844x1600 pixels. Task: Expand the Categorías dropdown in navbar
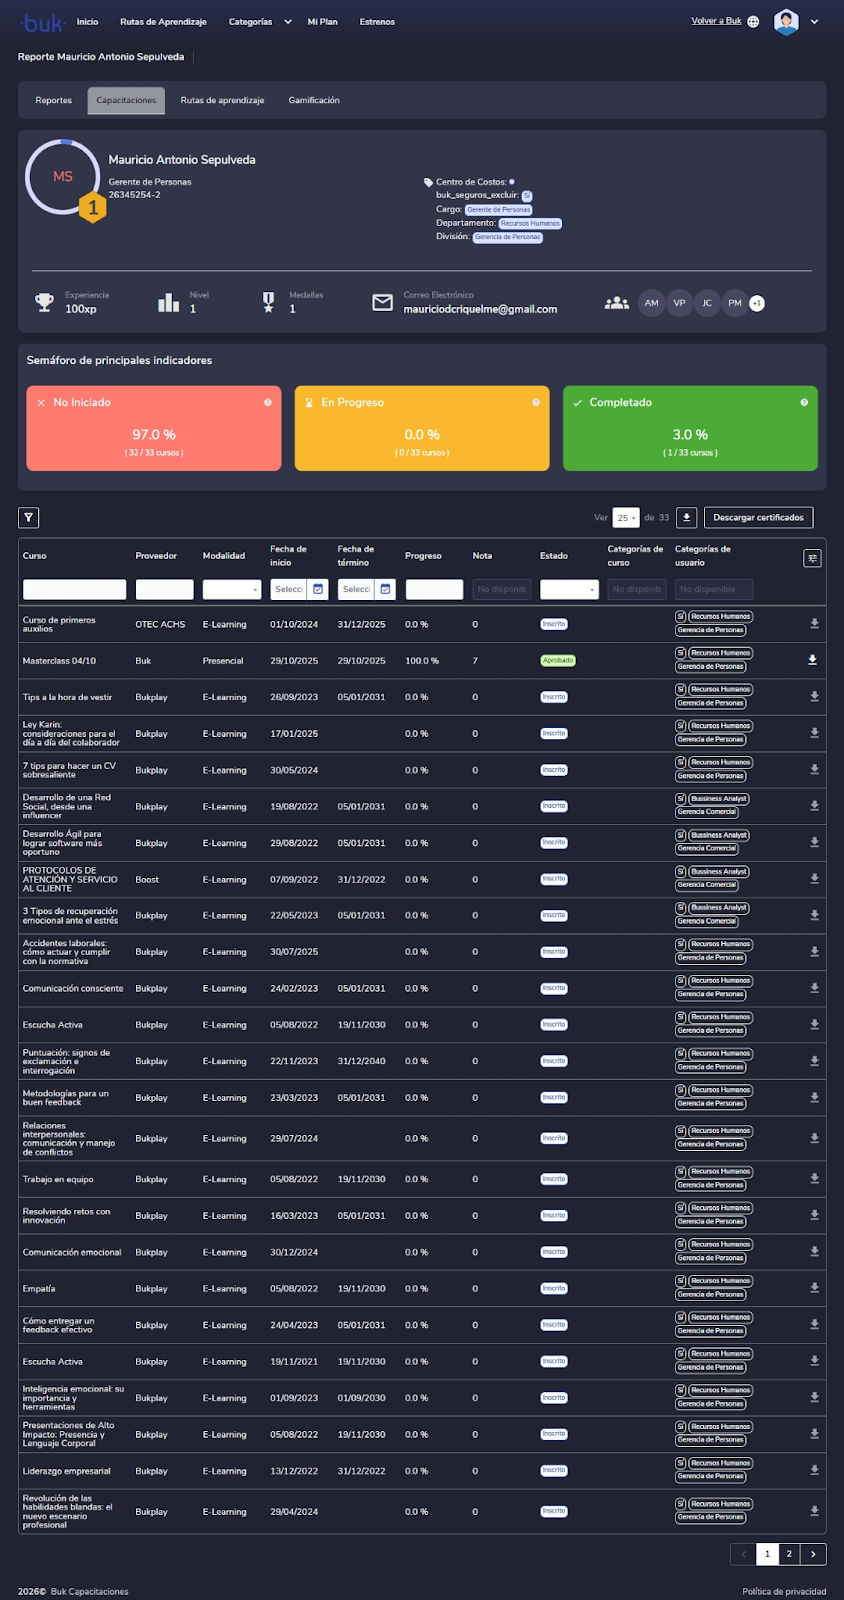288,21
